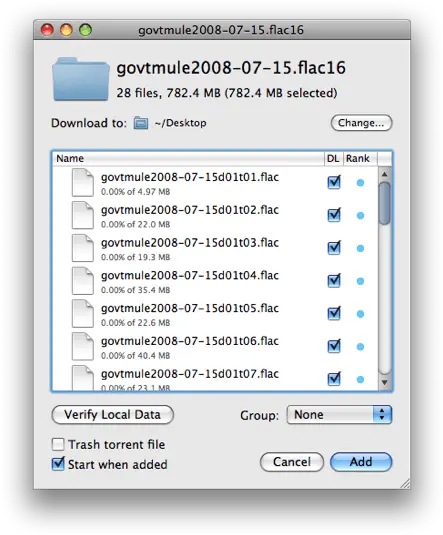Click the '0.00% of 19.3 MB' text
443x535 pixels.
(x=135, y=257)
